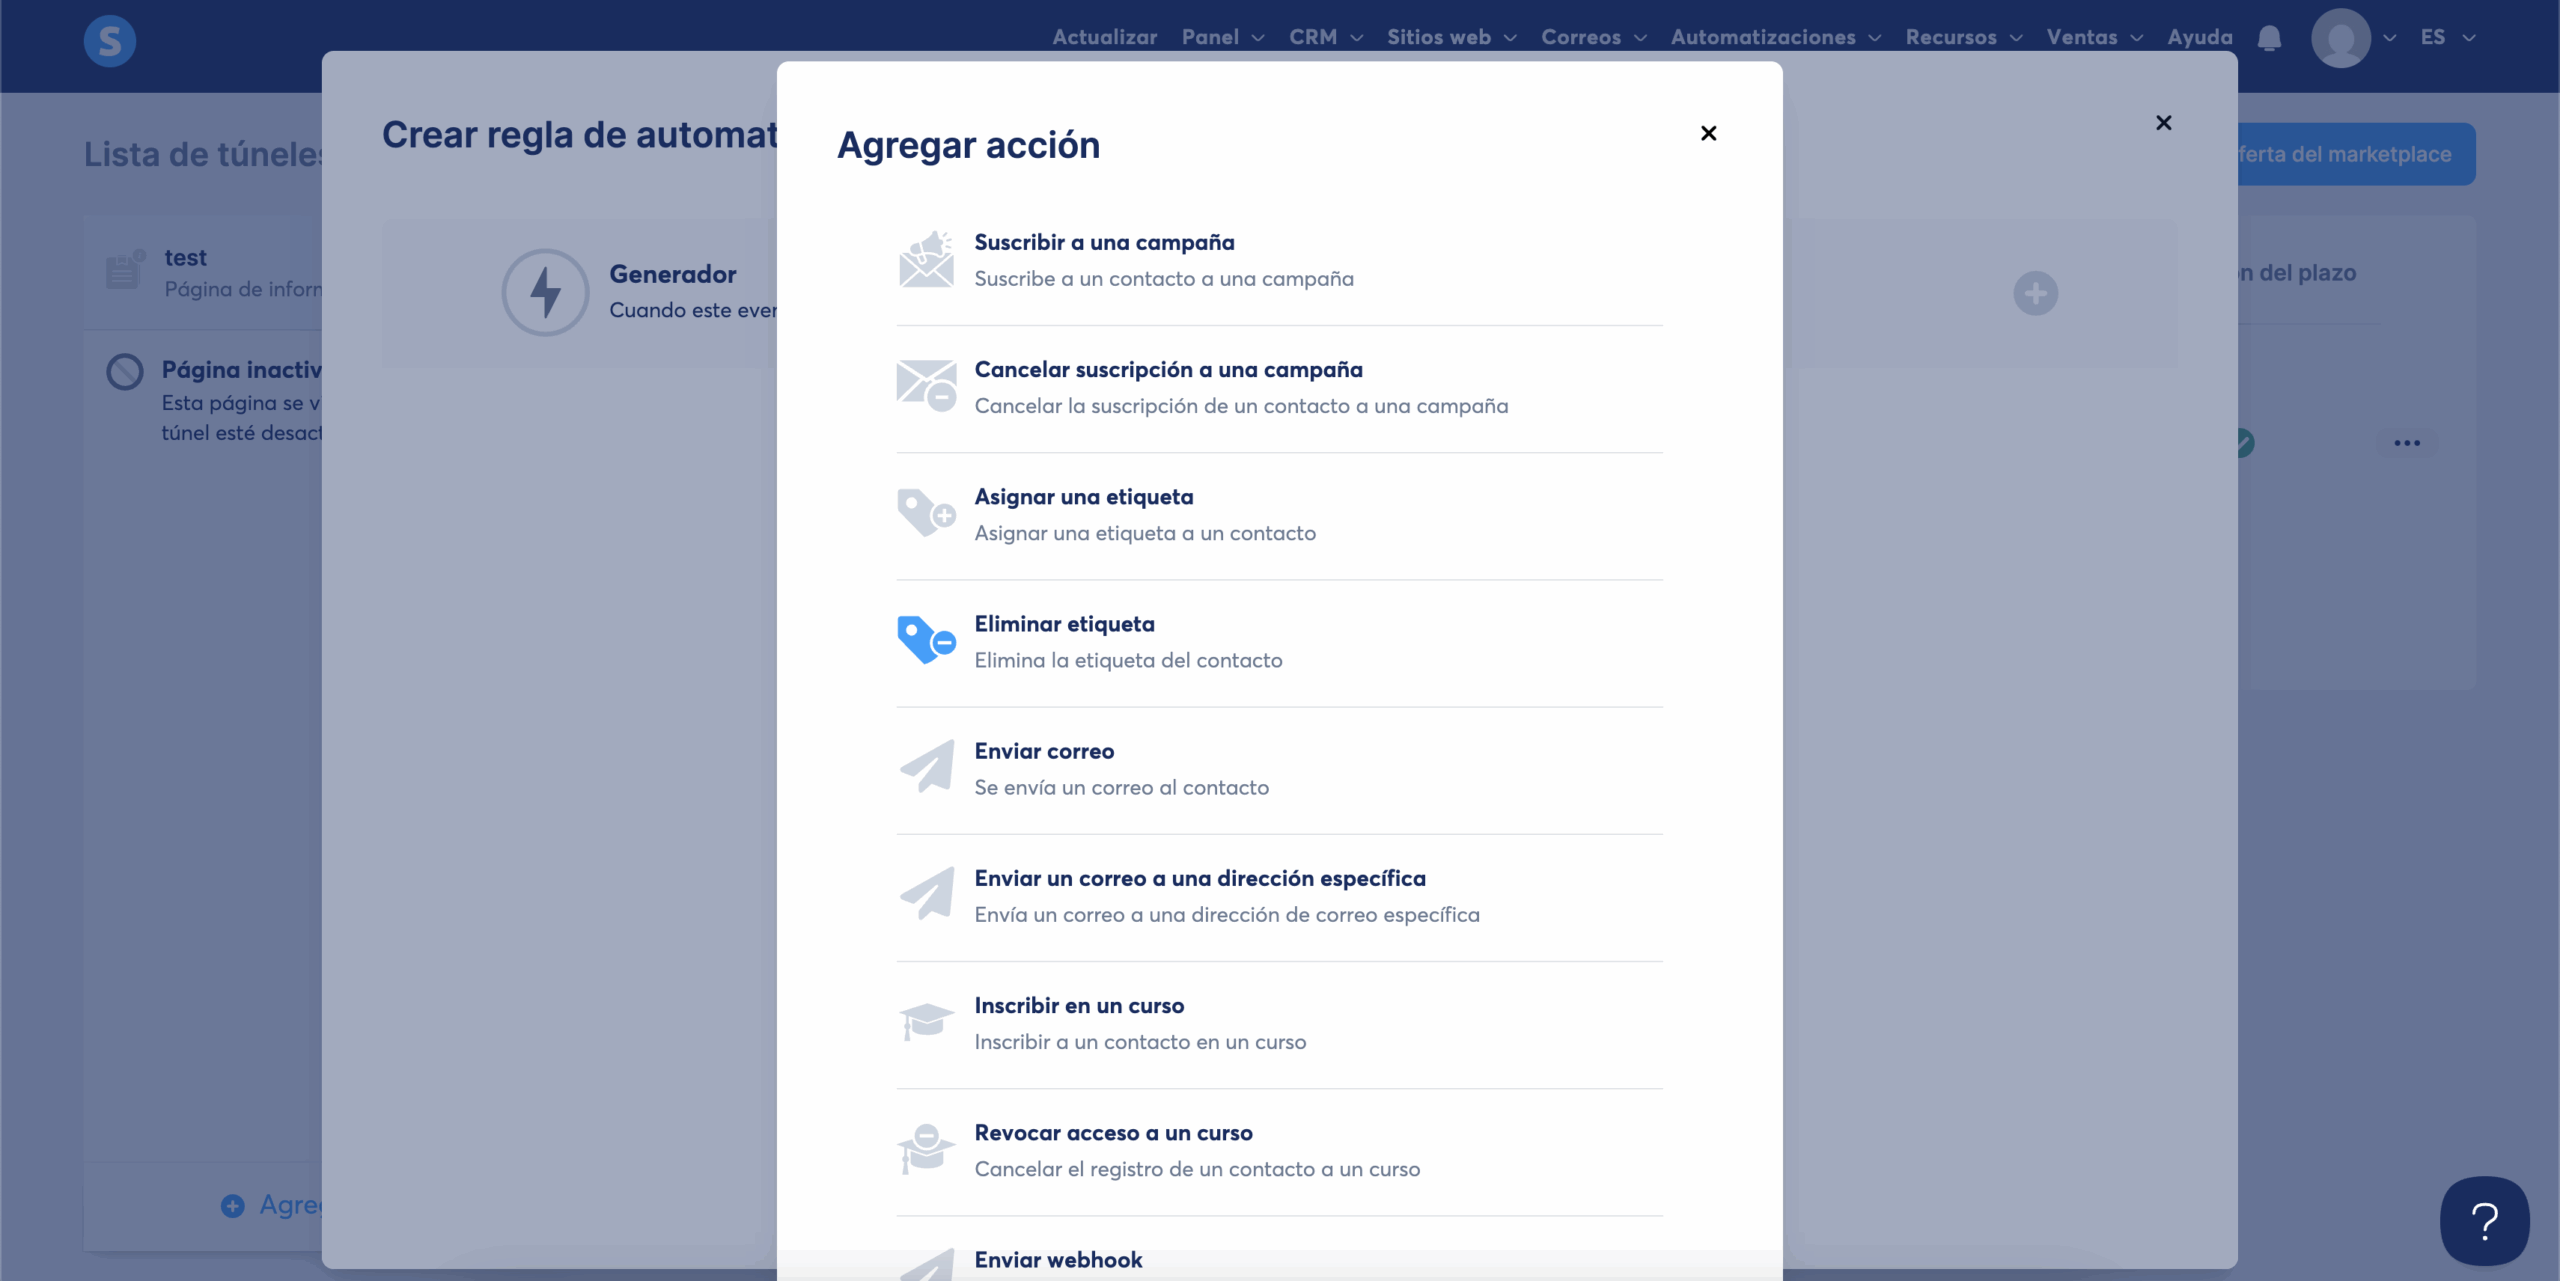Click the systeme.io S logo
This screenshot has height=1281, width=2560.
coord(110,41)
